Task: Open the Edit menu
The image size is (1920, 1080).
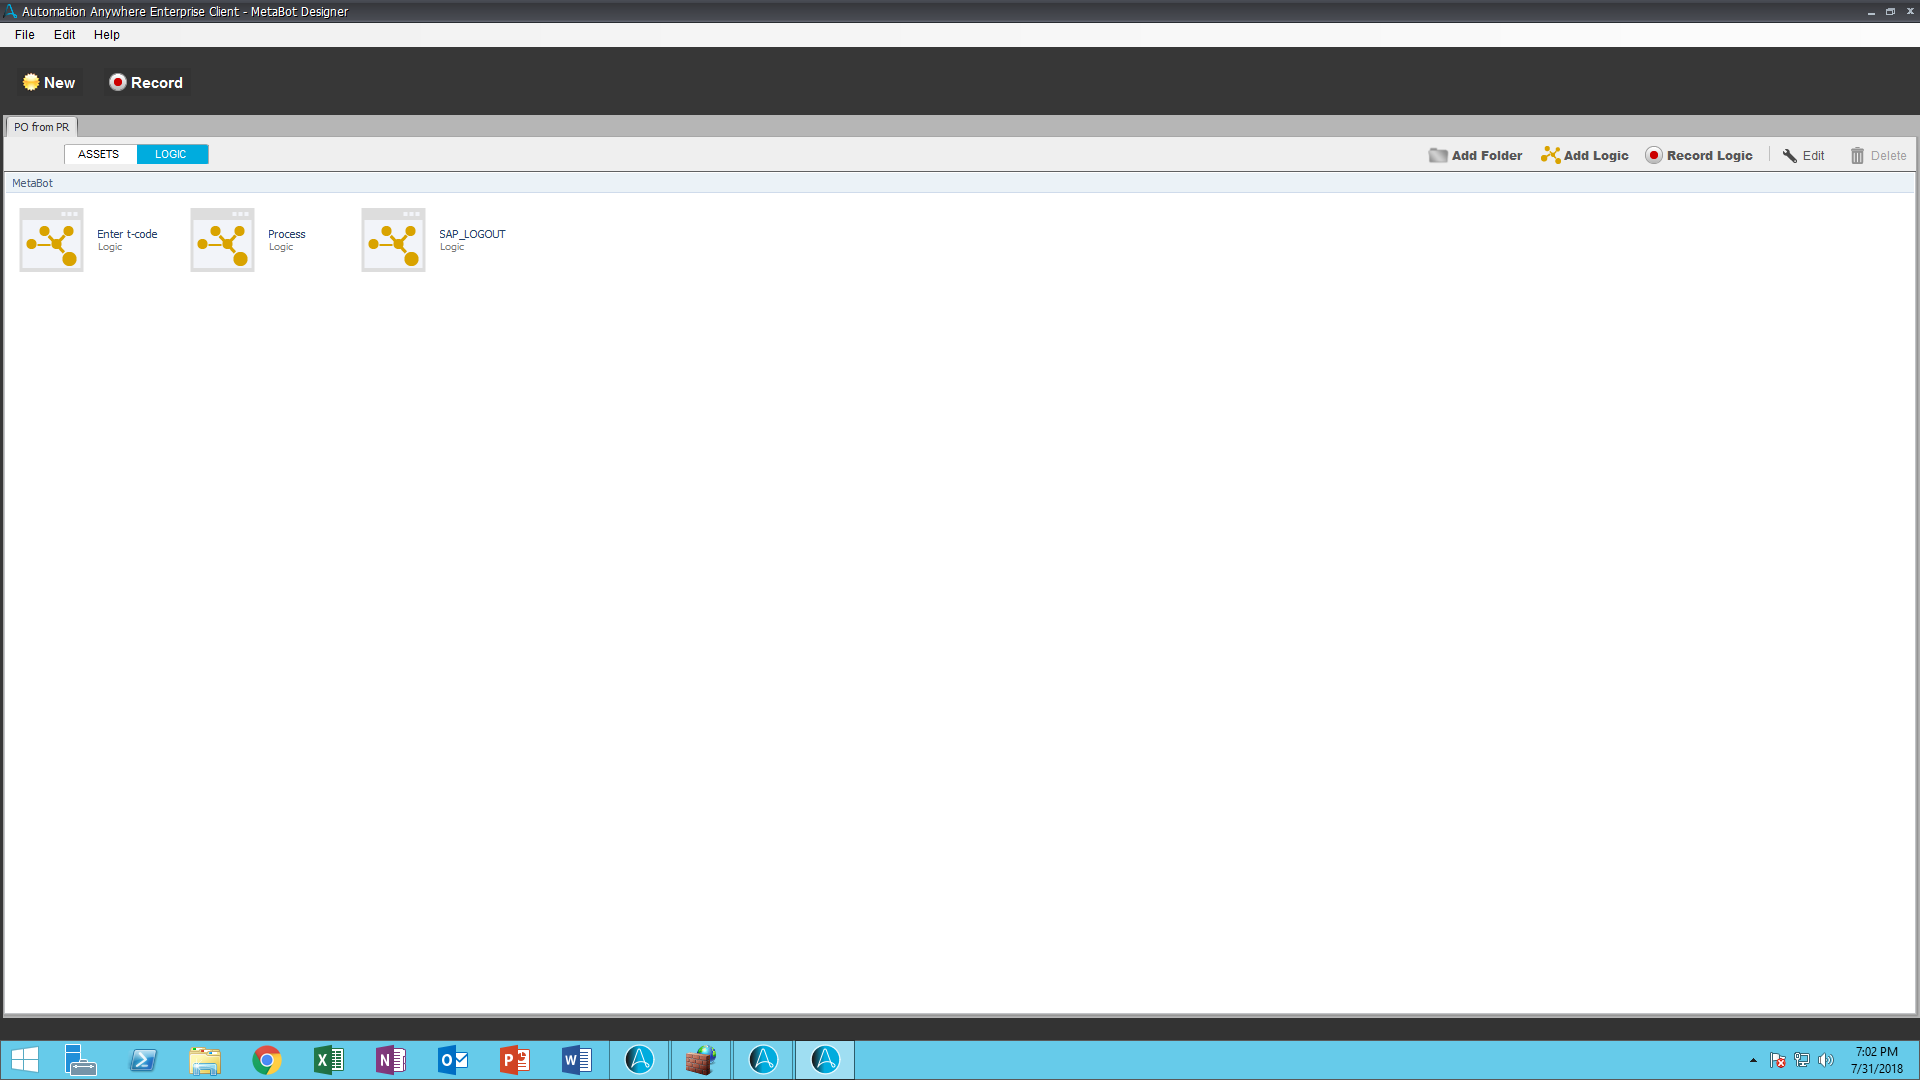Action: [x=65, y=35]
